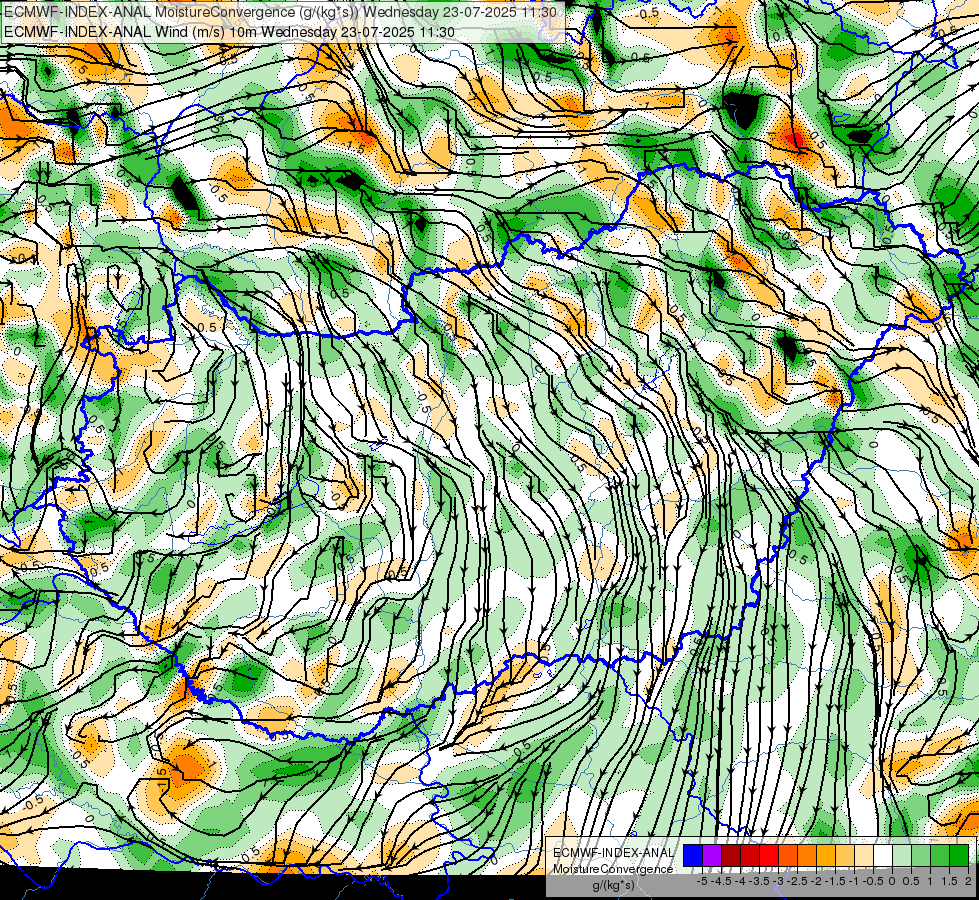The image size is (979, 900).
Task: Click the 0 legend tick label
Action: pyautogui.click(x=892, y=881)
